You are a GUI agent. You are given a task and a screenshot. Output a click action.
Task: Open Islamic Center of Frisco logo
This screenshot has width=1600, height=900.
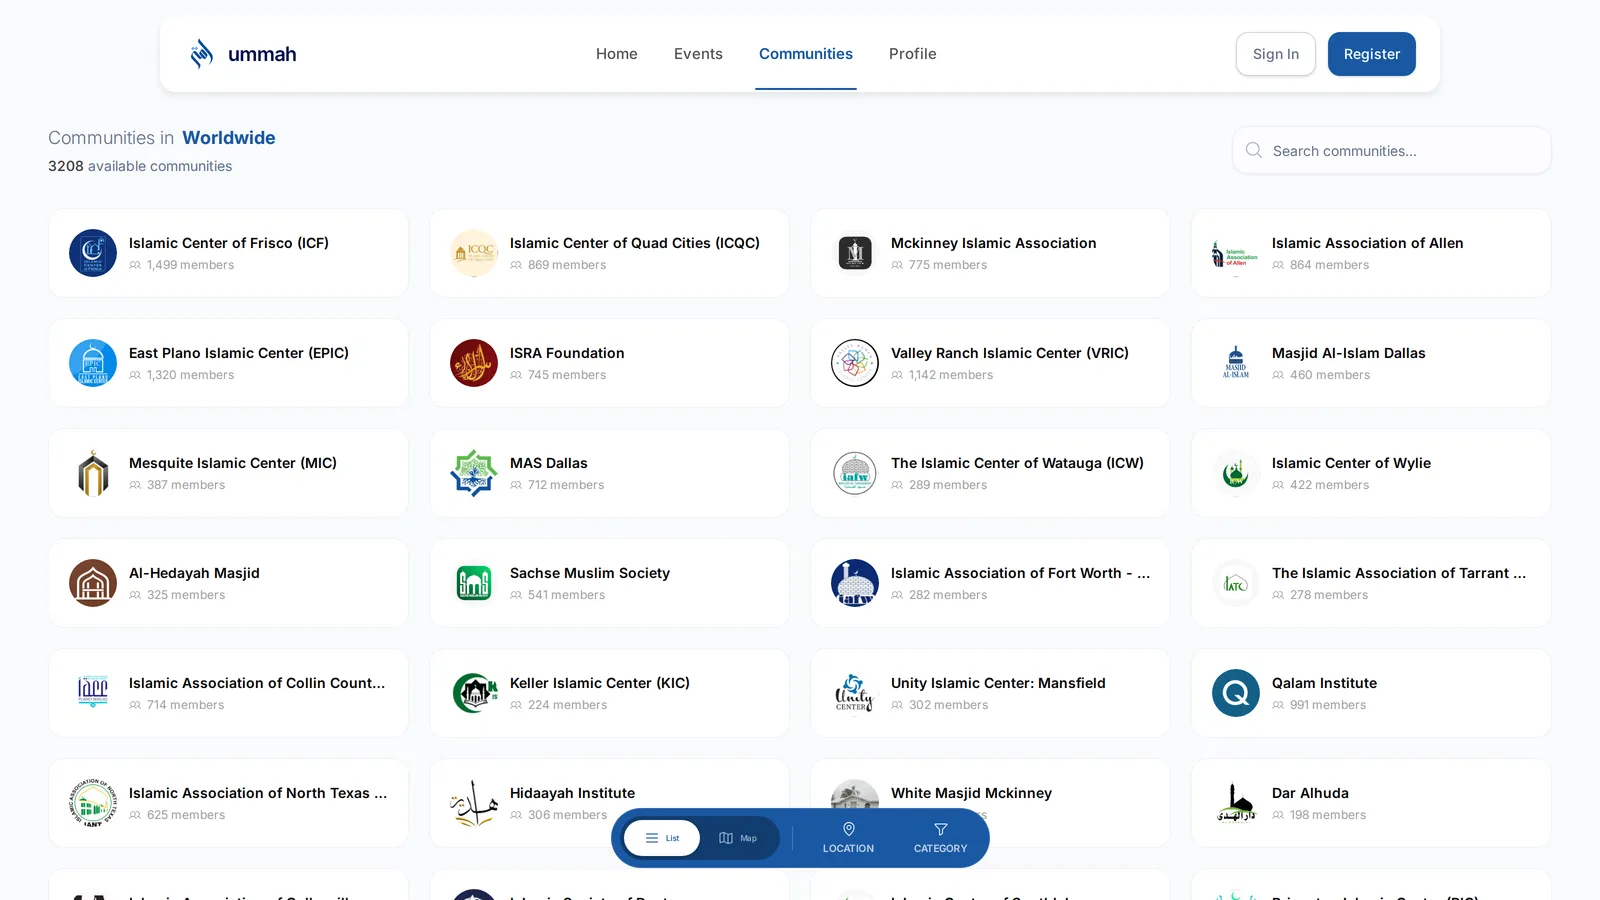(x=93, y=253)
